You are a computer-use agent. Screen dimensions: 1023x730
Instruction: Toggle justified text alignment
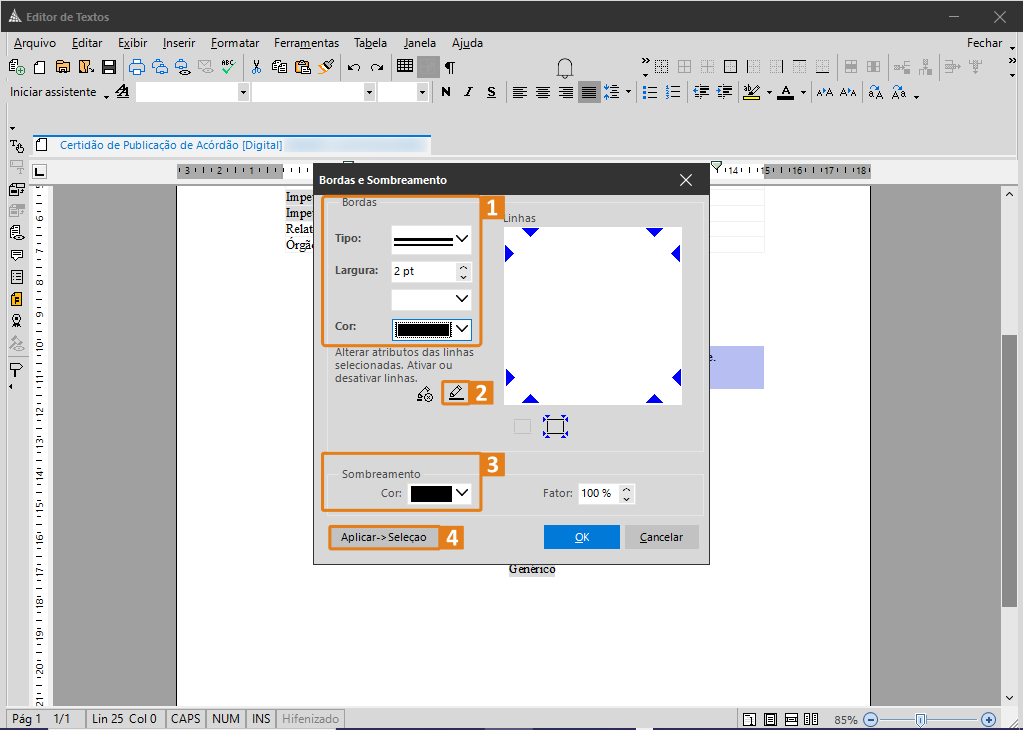(x=588, y=93)
